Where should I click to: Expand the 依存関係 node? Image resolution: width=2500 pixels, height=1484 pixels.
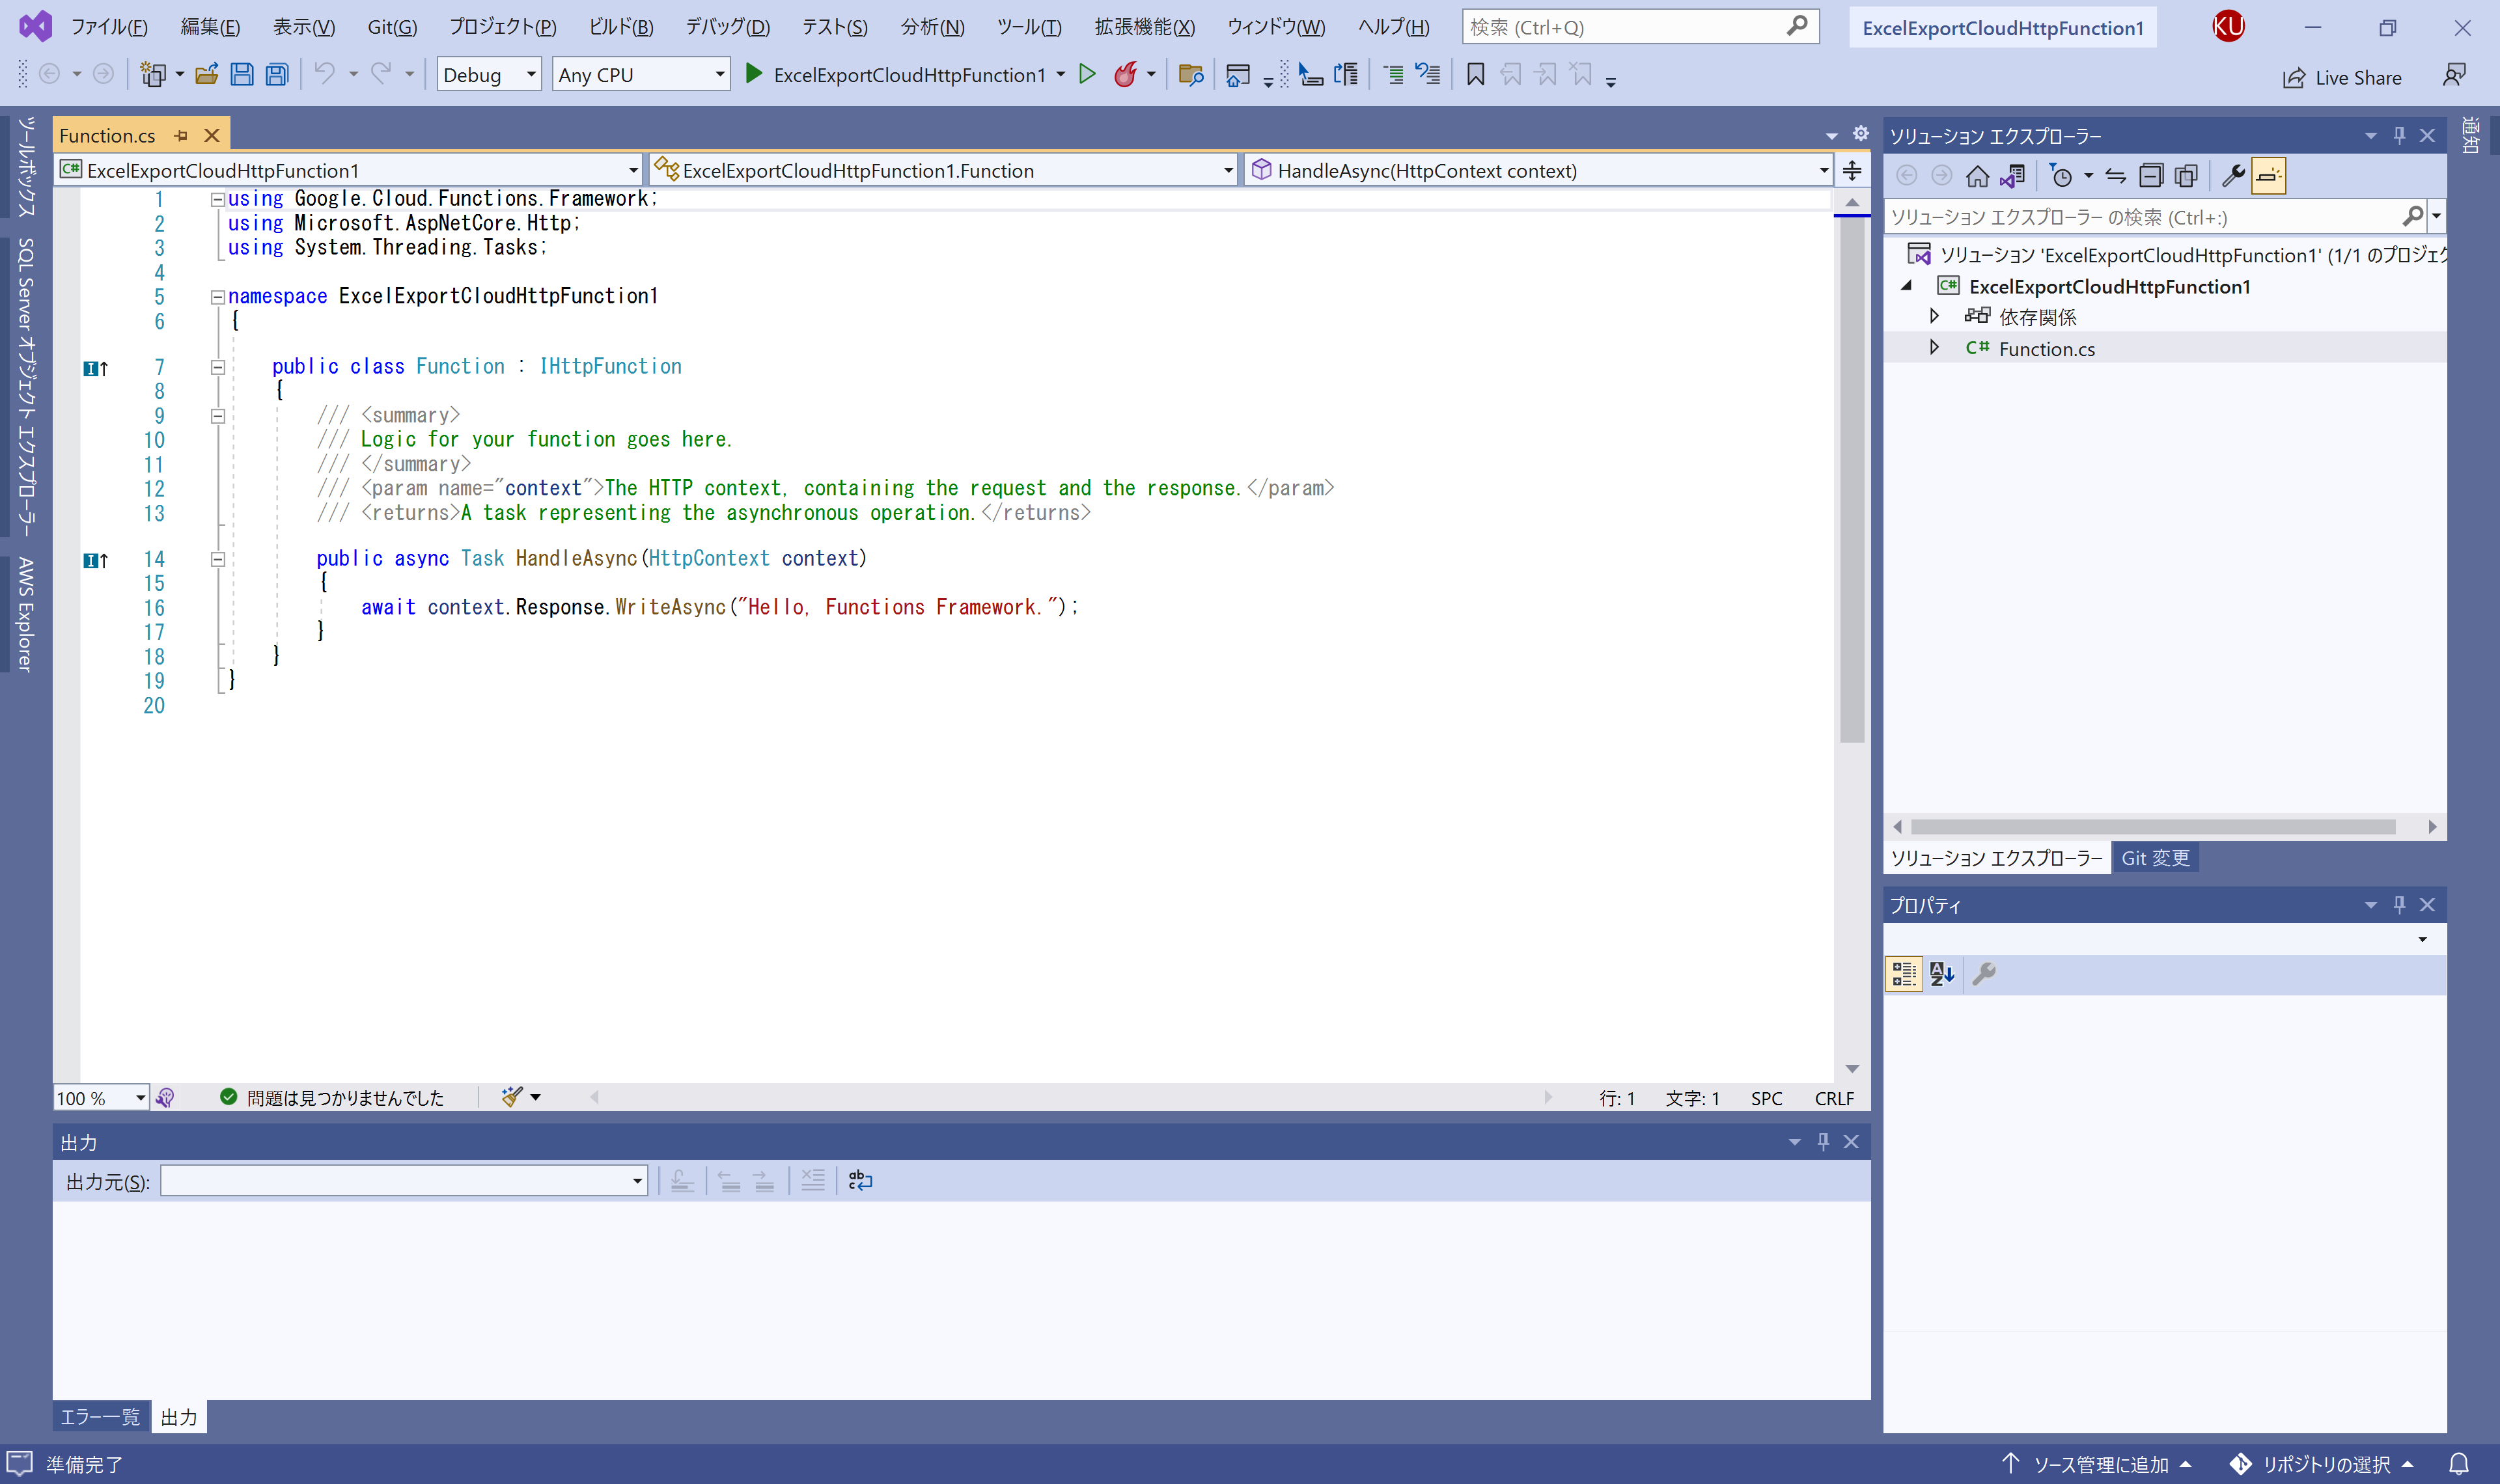coord(1934,317)
